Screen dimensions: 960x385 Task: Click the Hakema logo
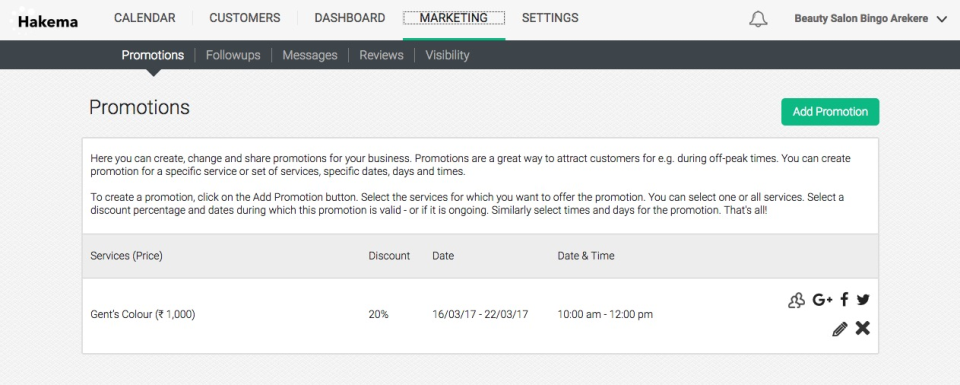point(45,21)
